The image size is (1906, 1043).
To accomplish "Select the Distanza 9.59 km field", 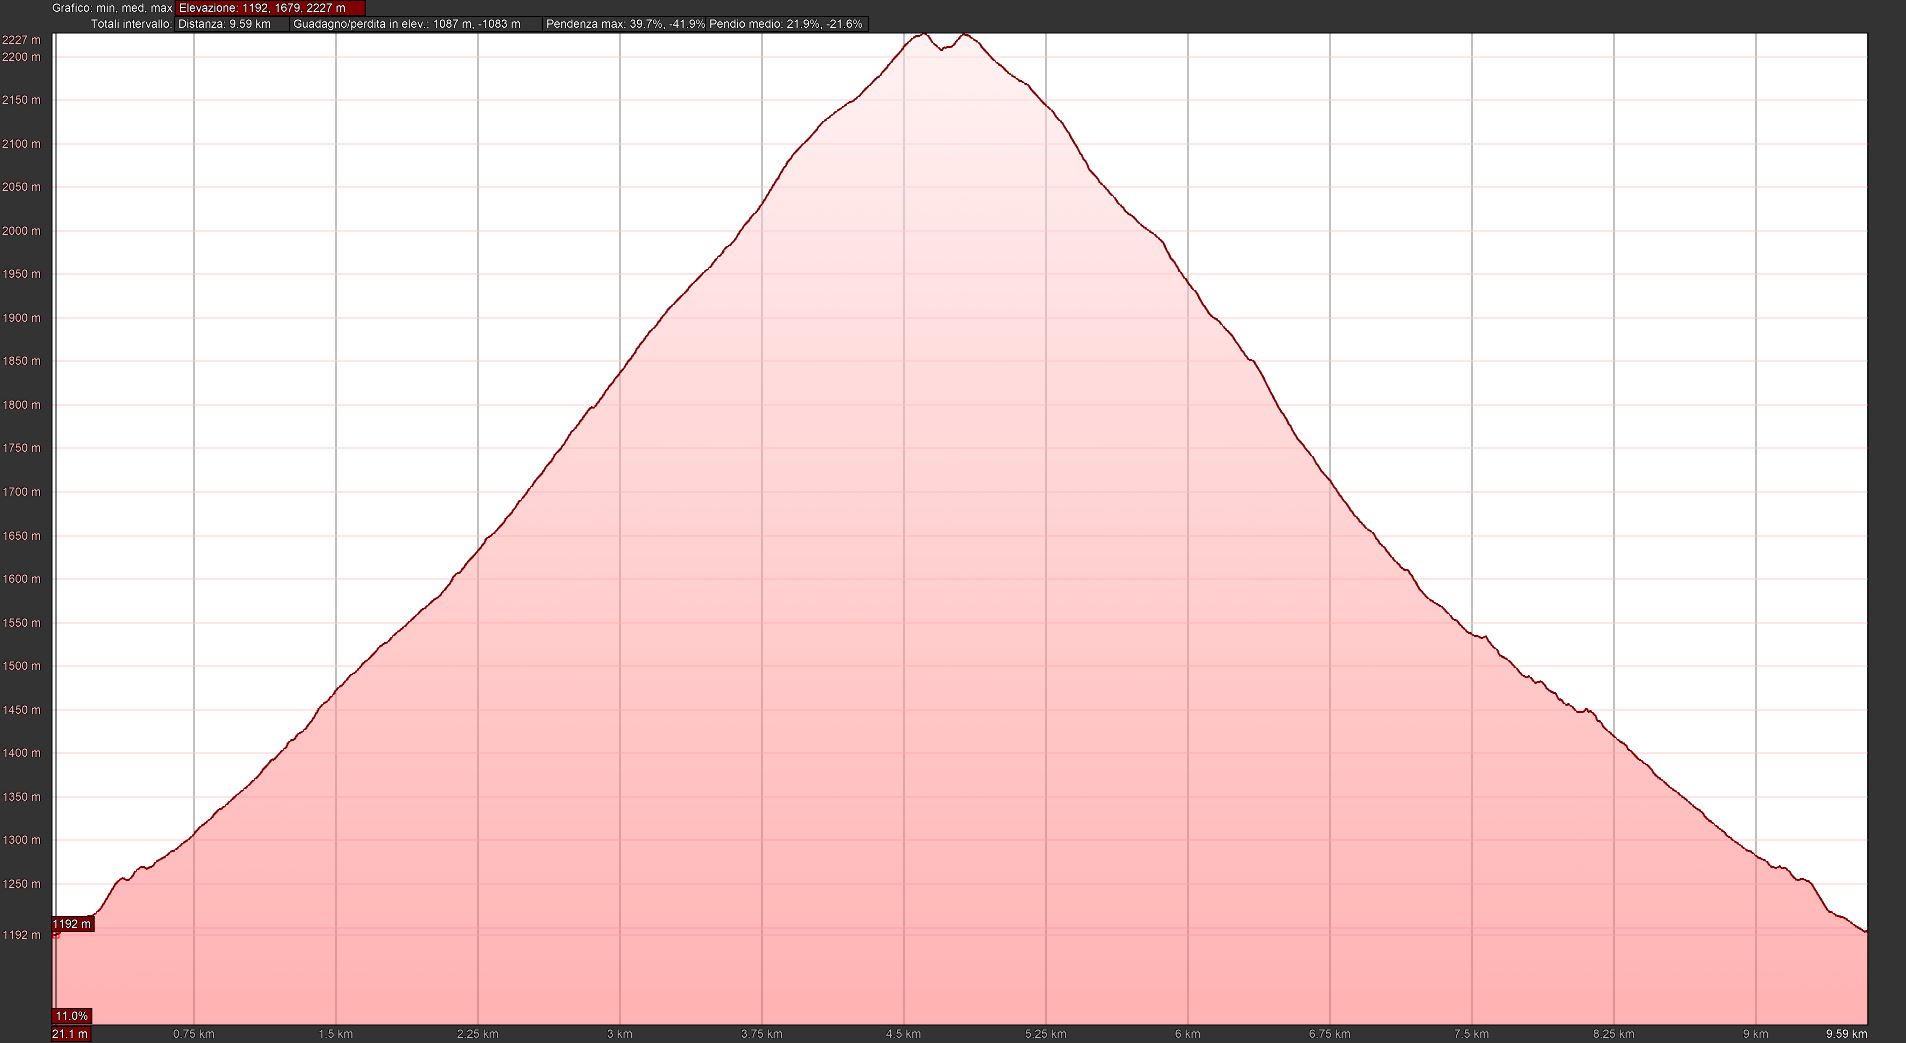I will click(225, 24).
